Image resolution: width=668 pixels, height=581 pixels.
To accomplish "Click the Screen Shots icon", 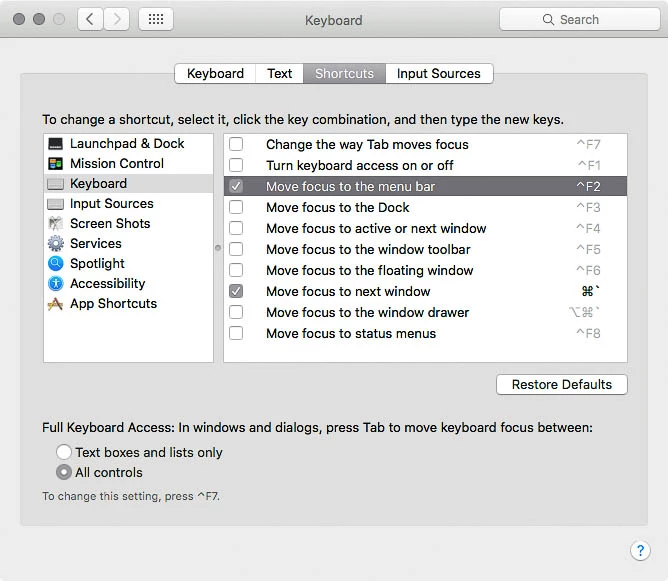I will pos(55,224).
